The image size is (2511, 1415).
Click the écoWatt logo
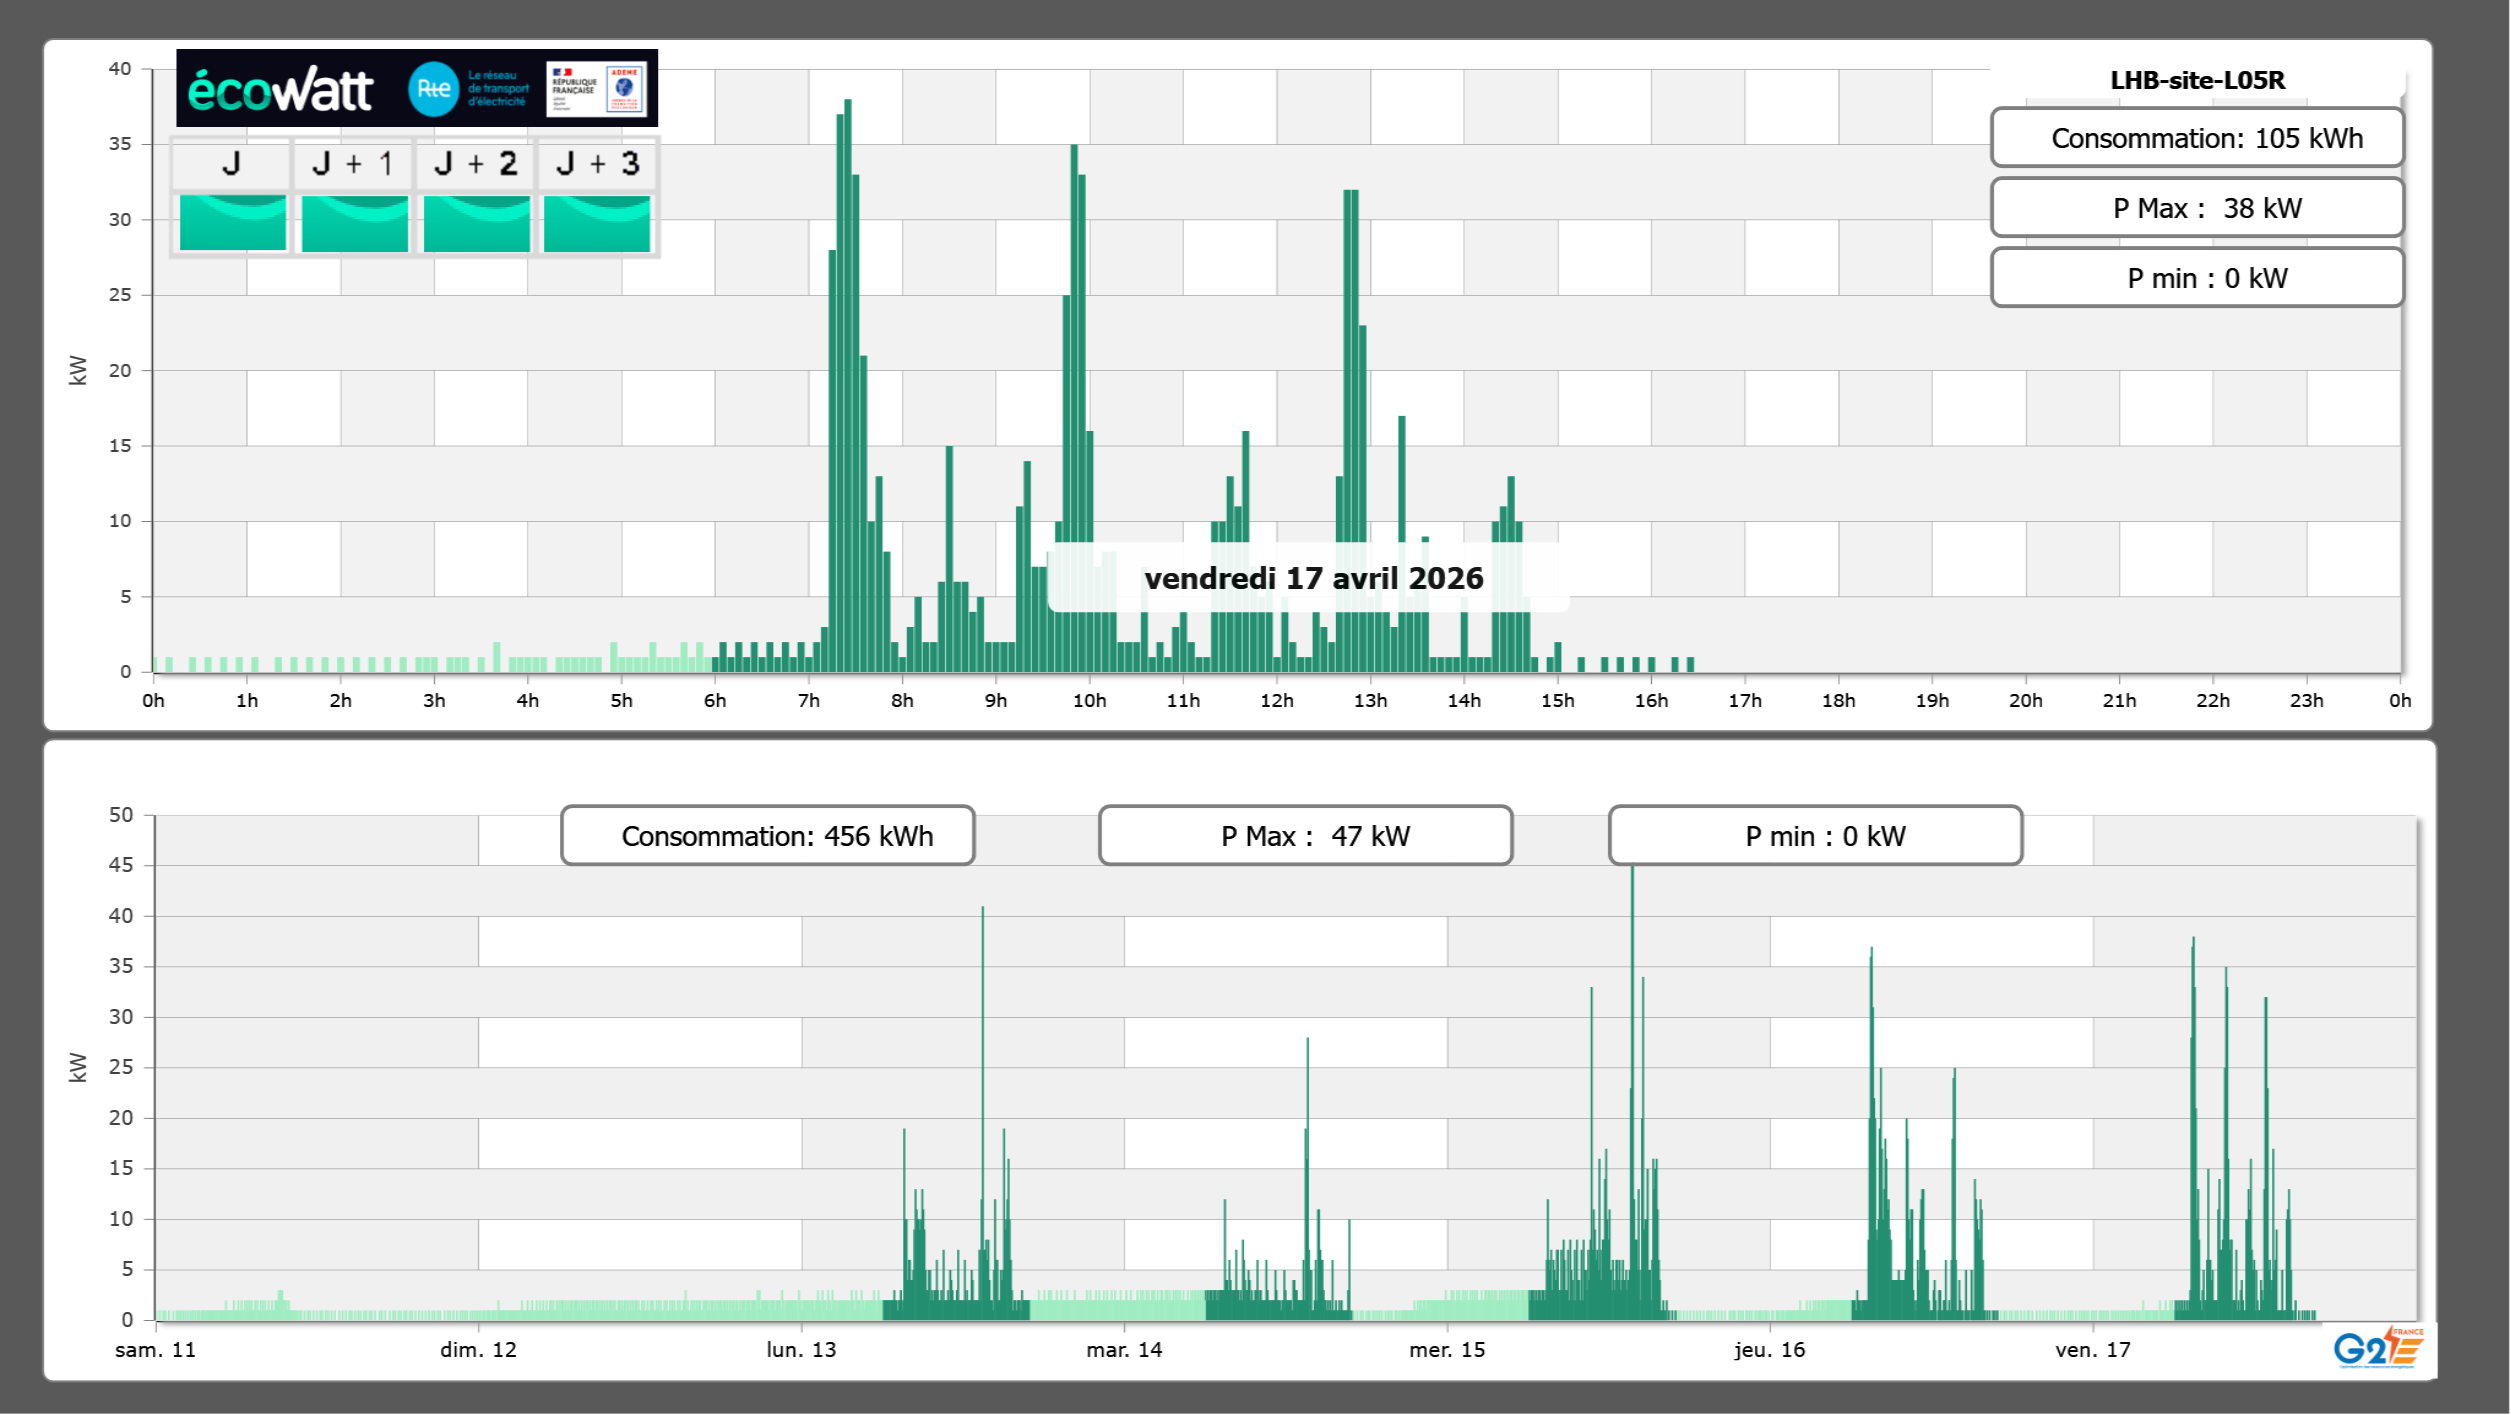tap(281, 90)
